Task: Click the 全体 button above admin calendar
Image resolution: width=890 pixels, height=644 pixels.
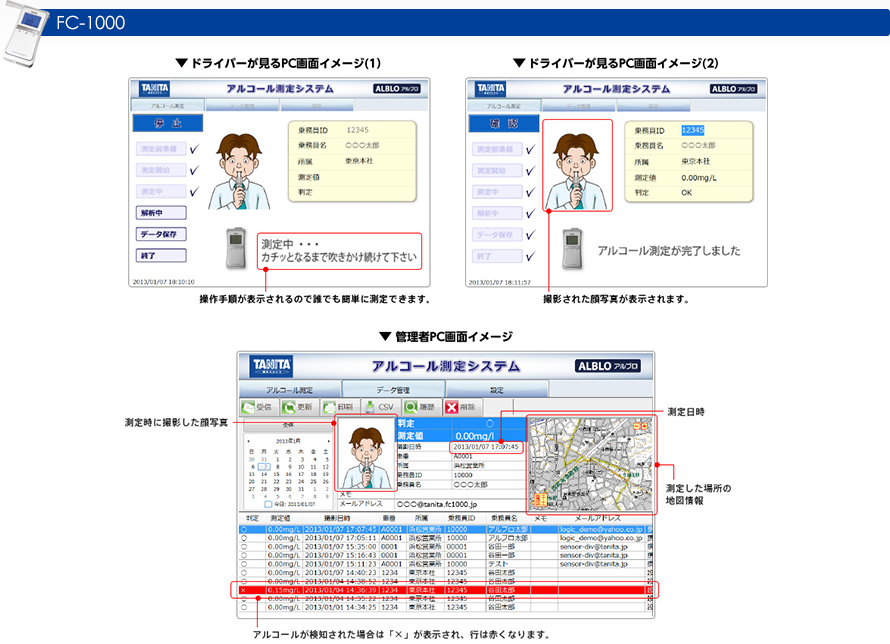Action: [288, 424]
